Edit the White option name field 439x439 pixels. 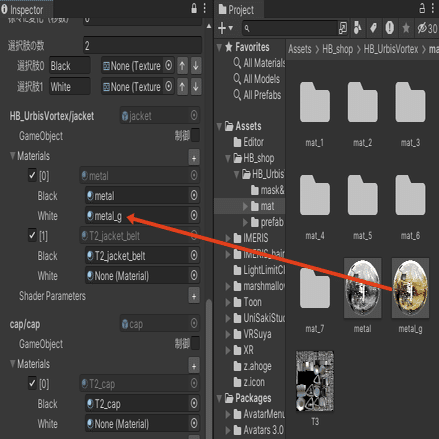coord(70,87)
